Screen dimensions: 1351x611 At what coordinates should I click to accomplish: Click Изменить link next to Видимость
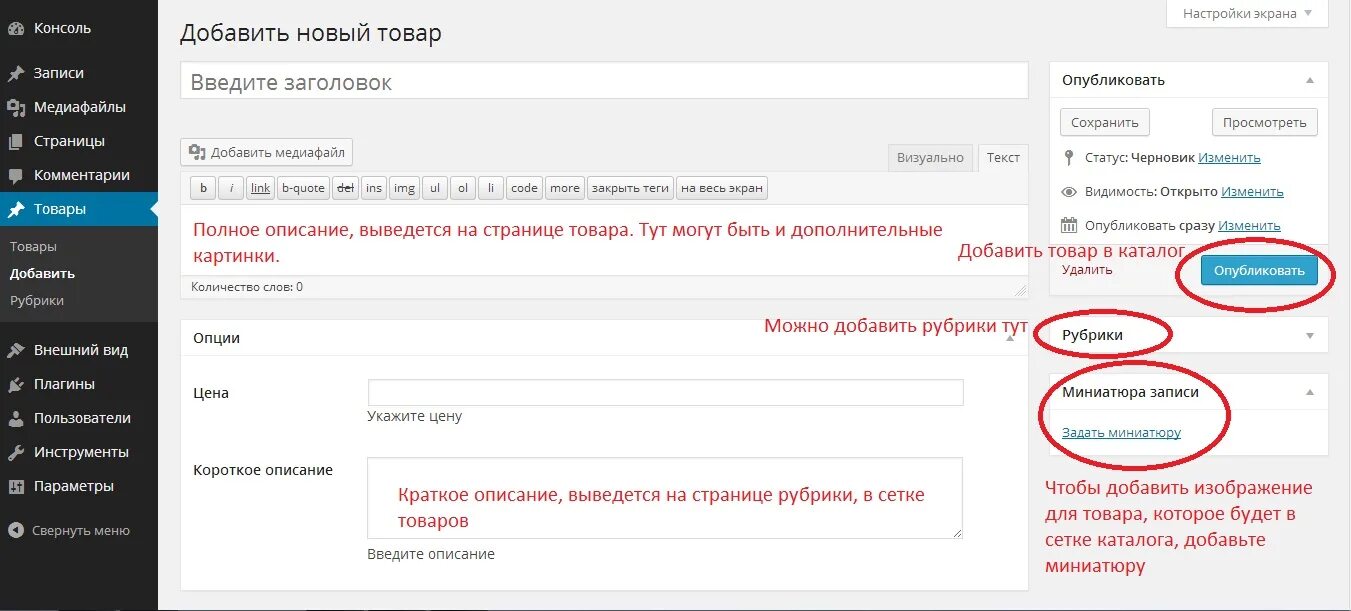pos(1252,192)
